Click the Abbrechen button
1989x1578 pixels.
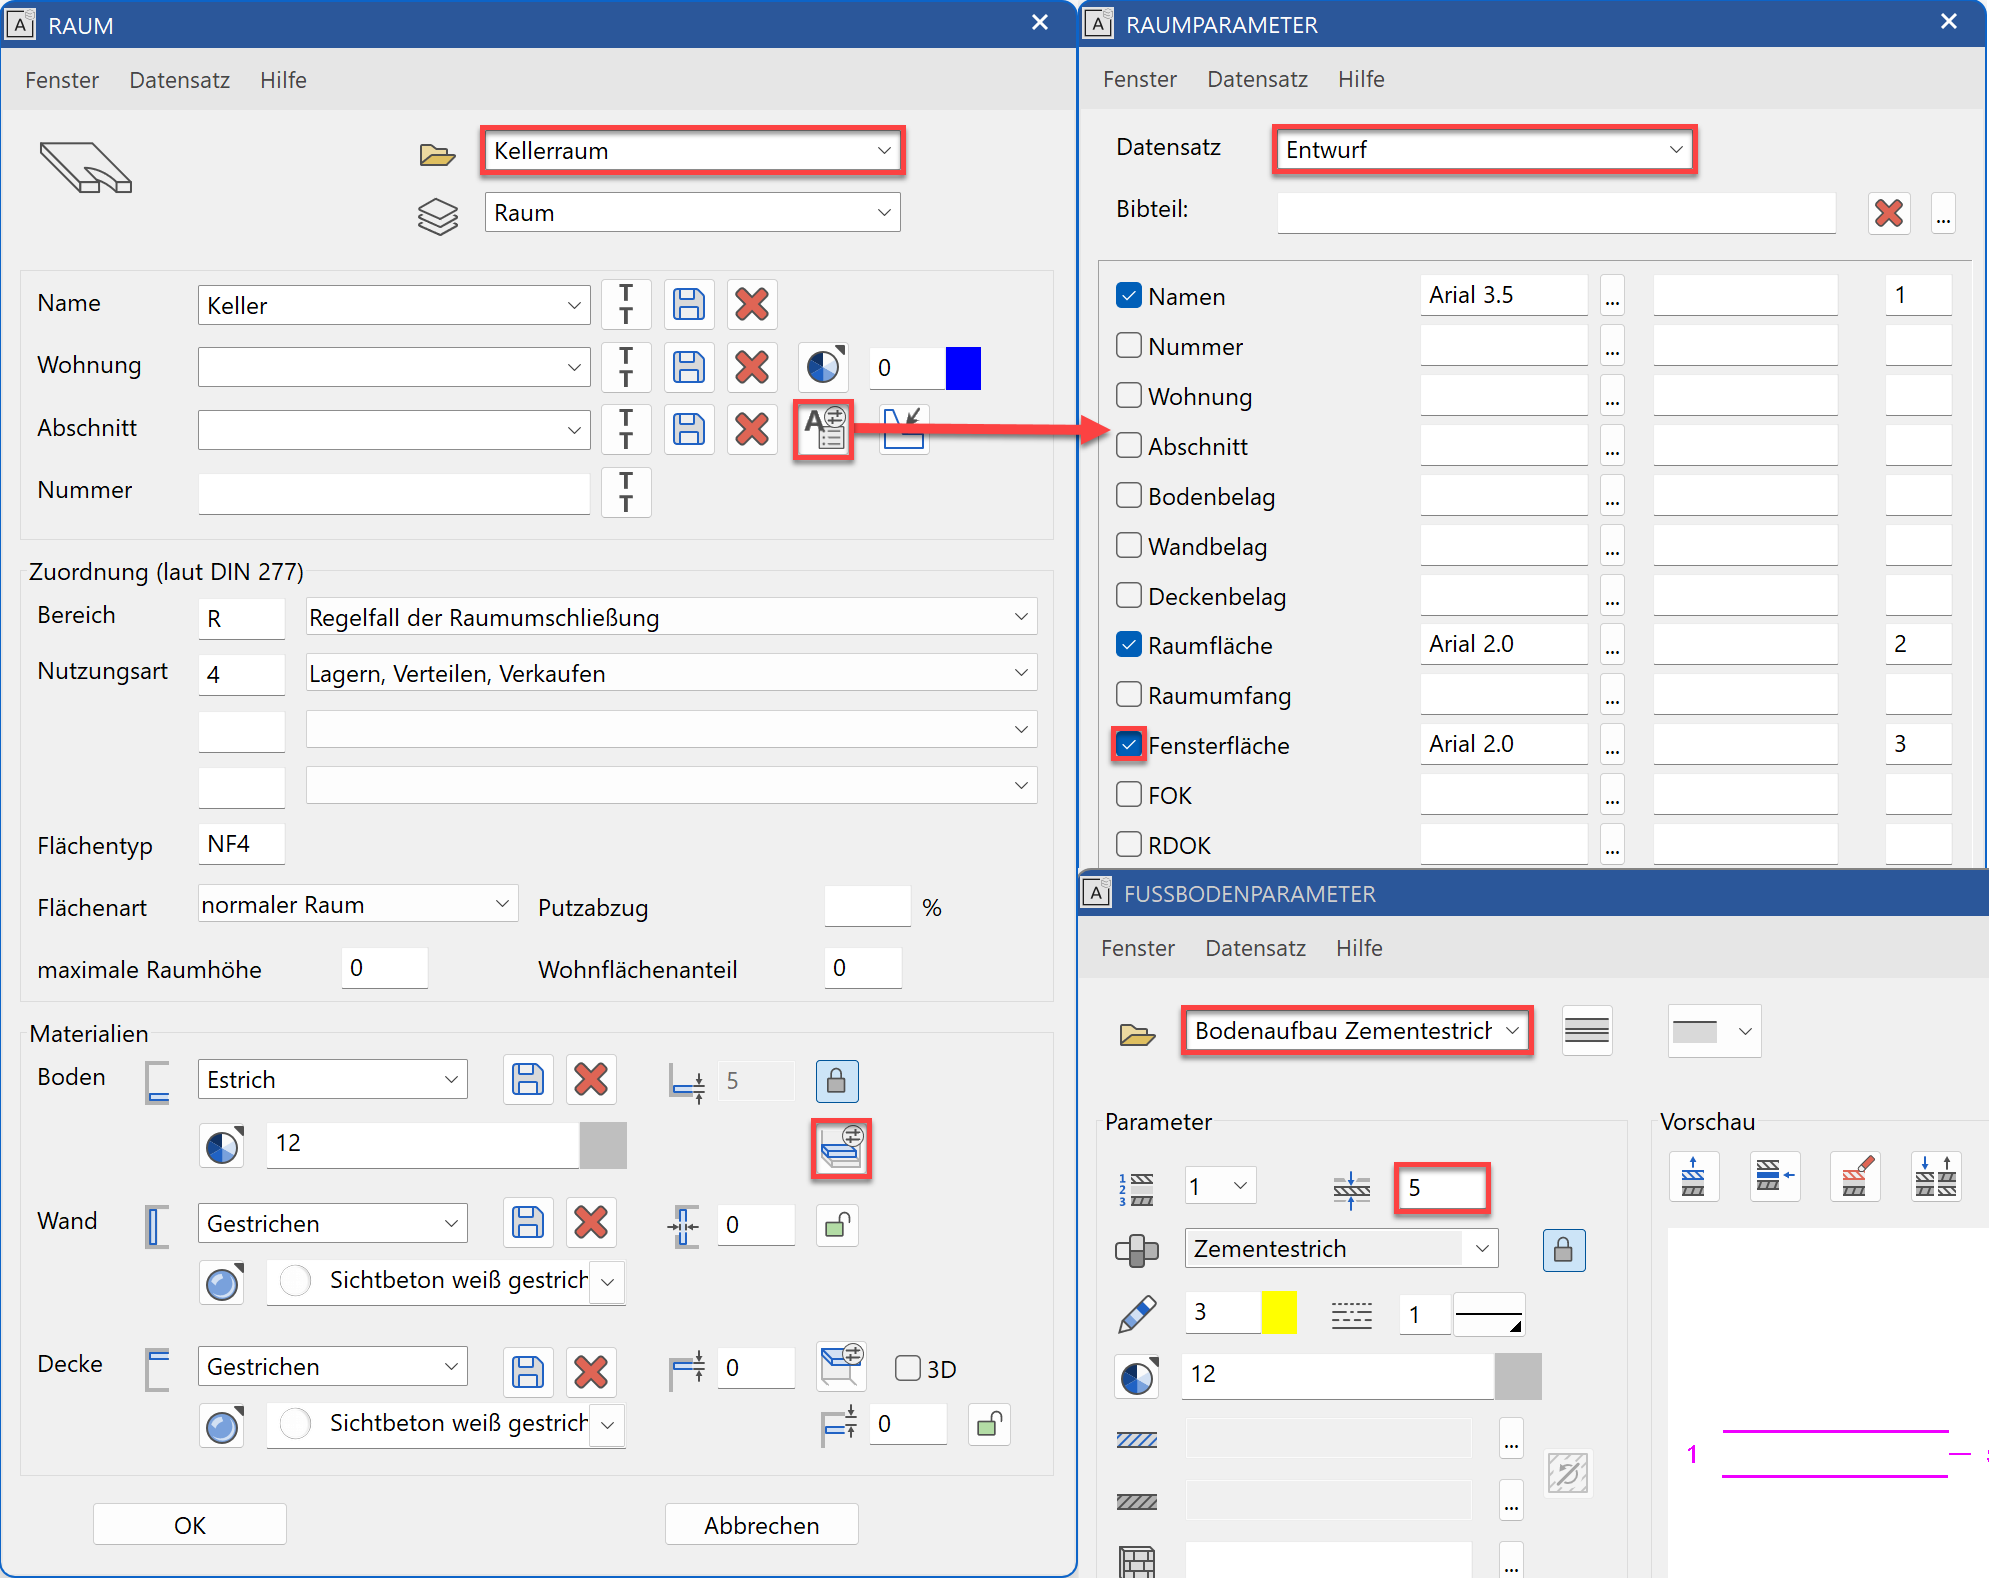761,1525
